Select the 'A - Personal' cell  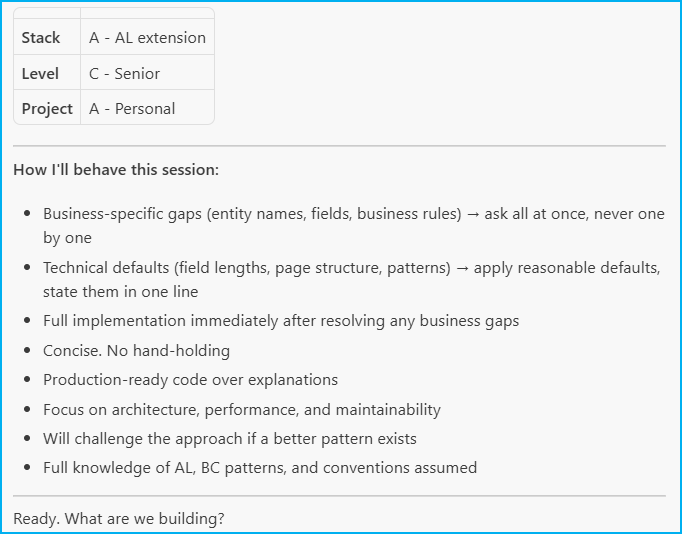click(147, 107)
